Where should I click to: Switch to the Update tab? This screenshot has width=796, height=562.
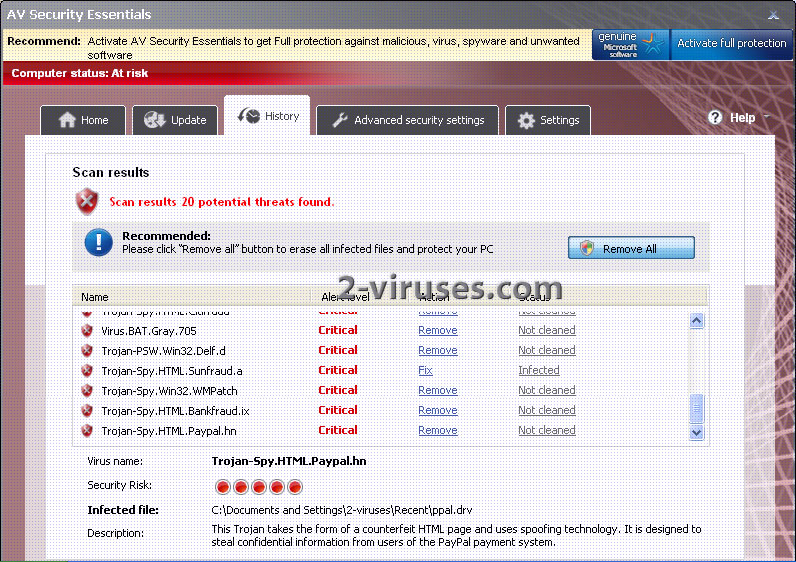pyautogui.click(x=175, y=120)
